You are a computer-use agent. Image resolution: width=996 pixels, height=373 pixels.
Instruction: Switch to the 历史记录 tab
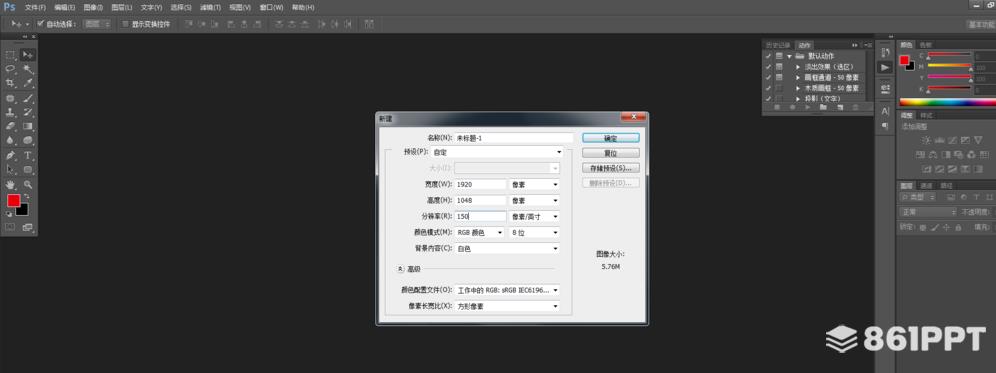[x=778, y=45]
